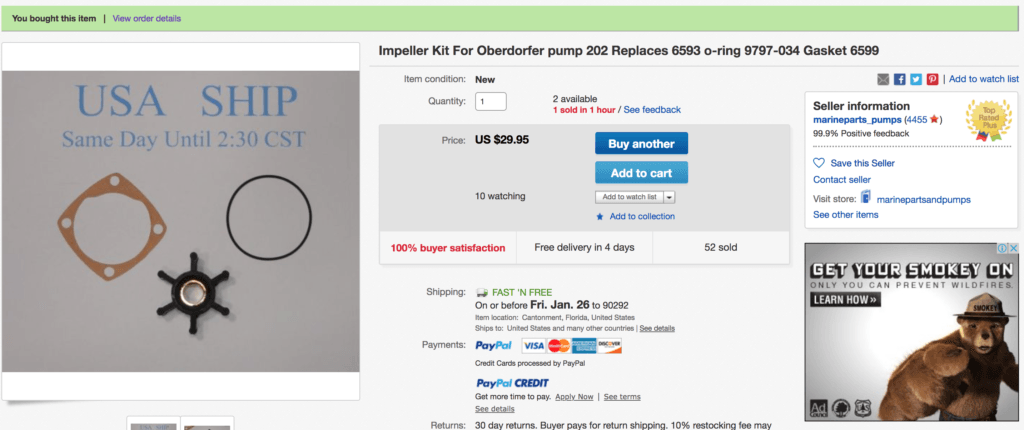Open marineparts_pumps seller profile link
The image size is (1024, 430).
pos(857,120)
